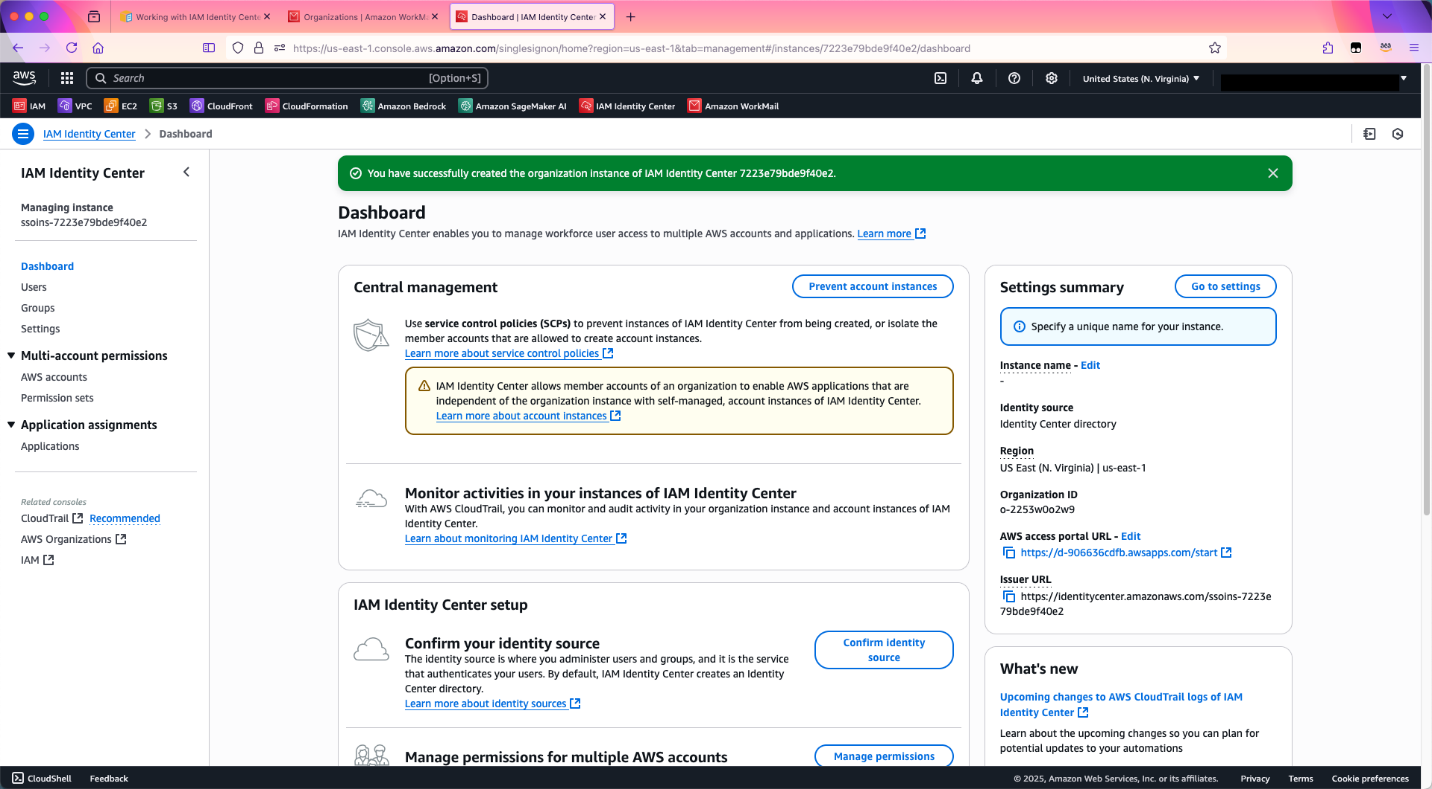Open the CloudFormation favorite shortcut
Viewport: 1432px width, 789px height.
click(x=306, y=106)
